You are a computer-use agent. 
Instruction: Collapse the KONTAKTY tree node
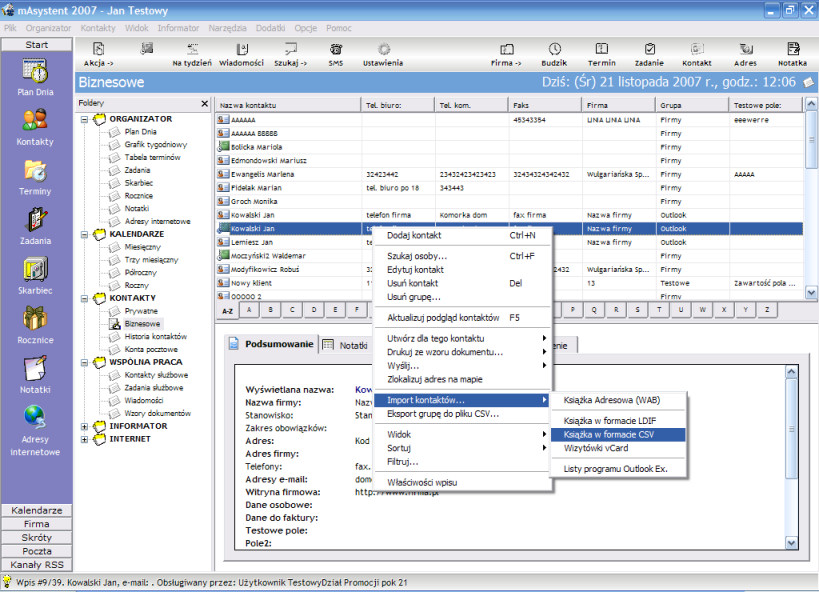[84, 298]
